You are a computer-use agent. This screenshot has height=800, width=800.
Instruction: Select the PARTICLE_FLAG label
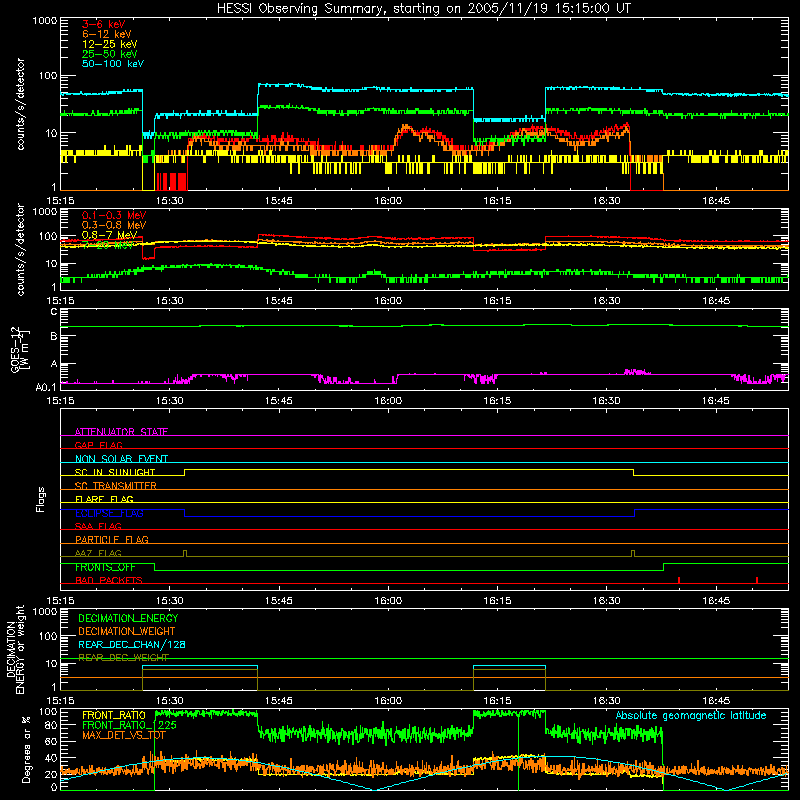(x=112, y=540)
